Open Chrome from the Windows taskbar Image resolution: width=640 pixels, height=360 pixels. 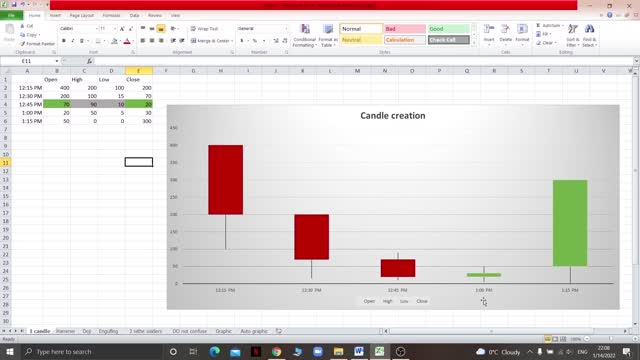[x=276, y=351]
